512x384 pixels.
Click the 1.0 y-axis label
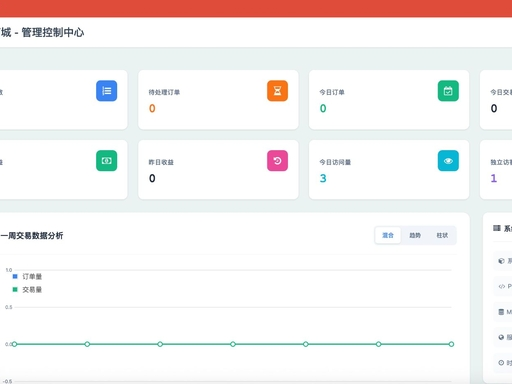(9, 270)
